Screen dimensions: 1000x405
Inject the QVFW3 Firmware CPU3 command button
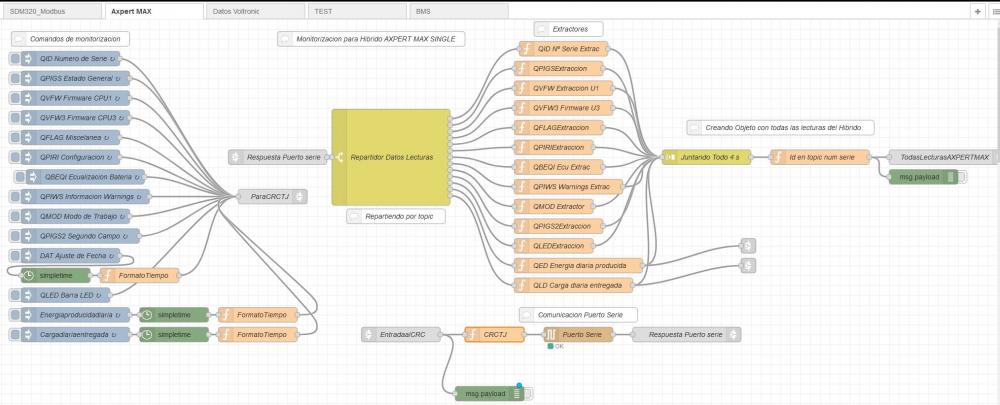point(15,118)
